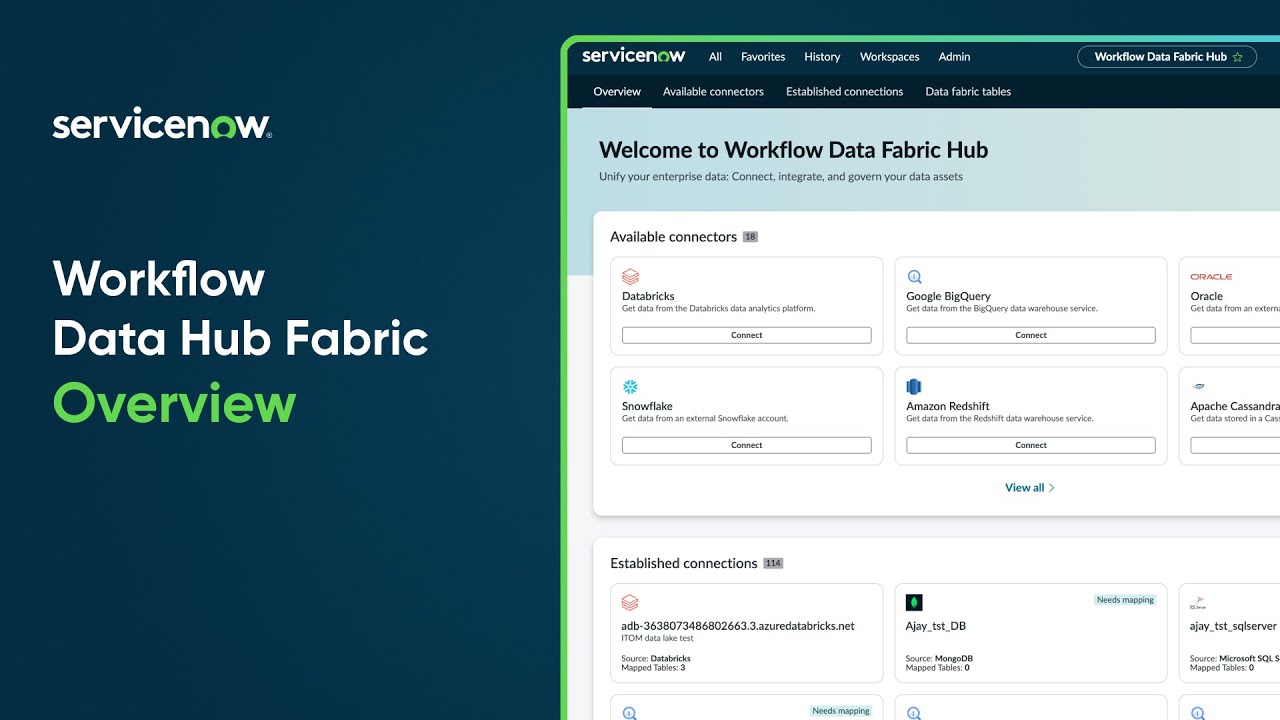The width and height of the screenshot is (1280, 720).
Task: Click the Databricks connector icon
Action: point(630,277)
